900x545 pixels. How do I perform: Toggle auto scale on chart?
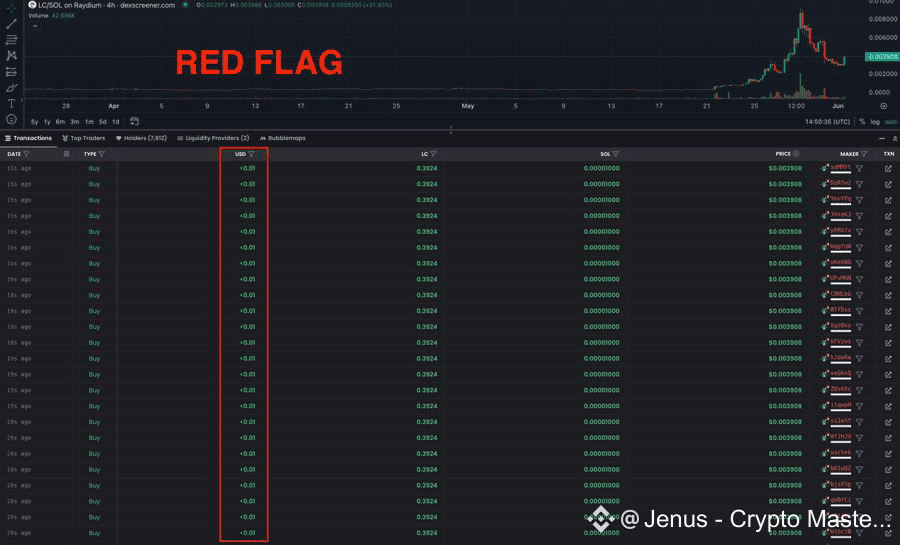pos(890,122)
